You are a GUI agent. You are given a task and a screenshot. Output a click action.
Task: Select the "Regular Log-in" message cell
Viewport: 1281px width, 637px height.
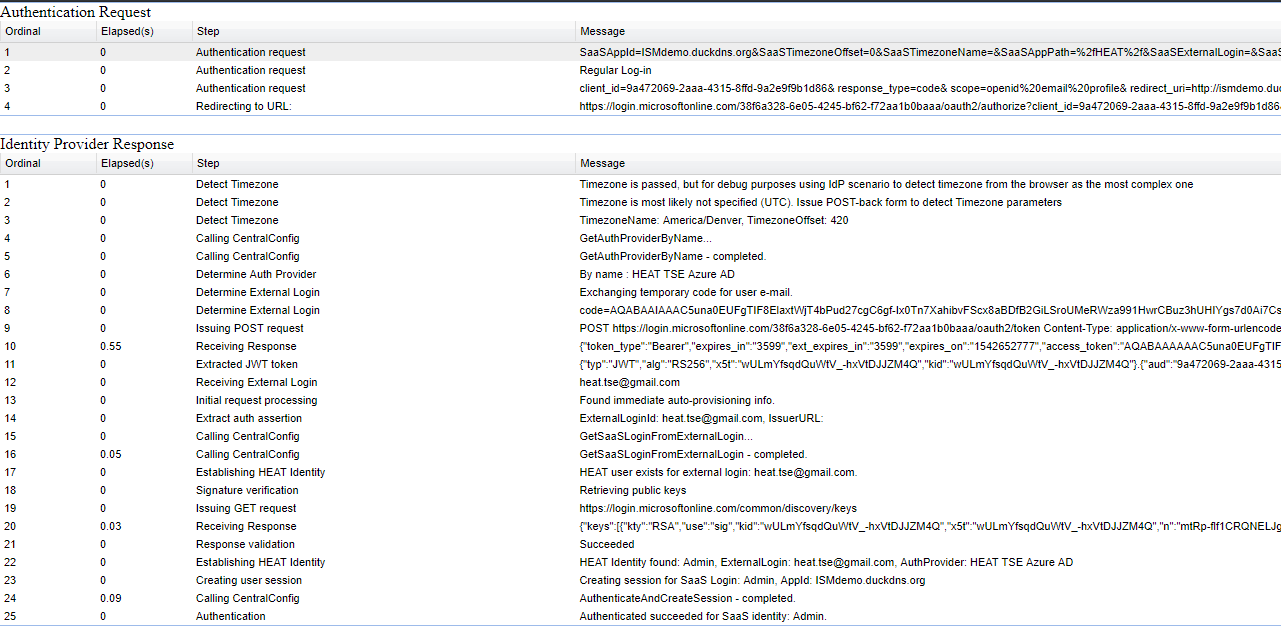point(615,70)
